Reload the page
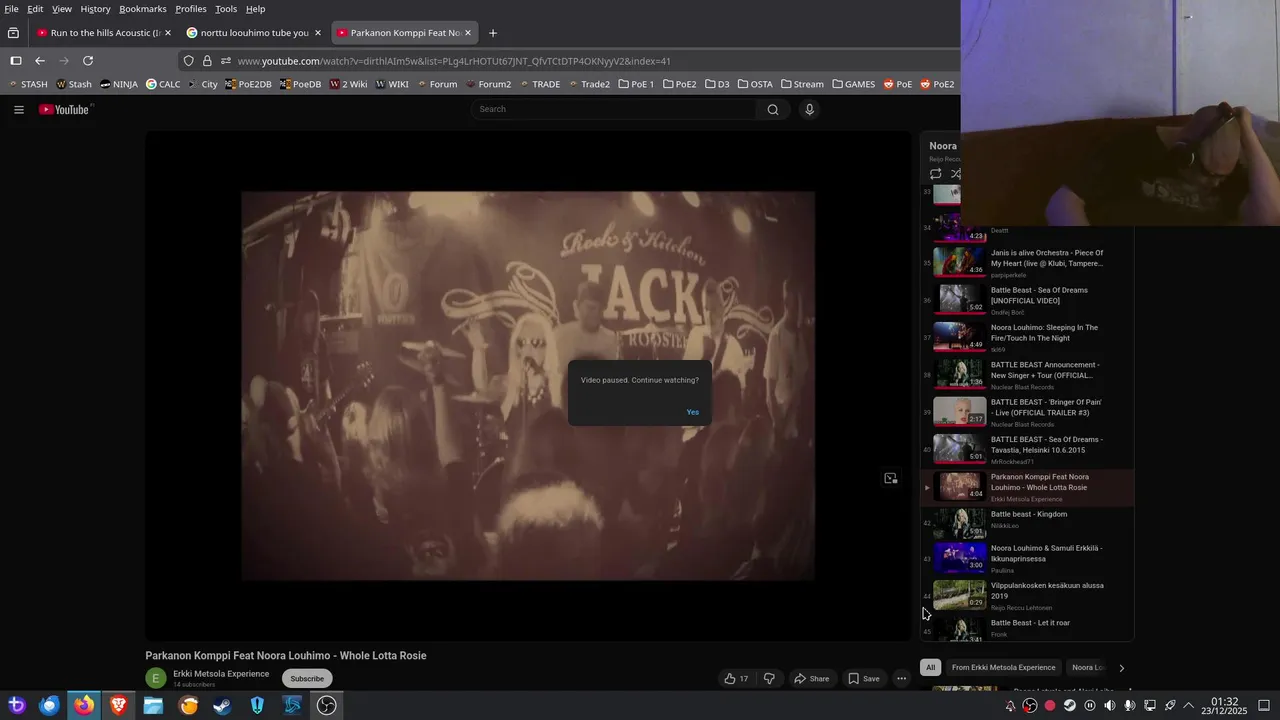This screenshot has height=720, width=1280. [88, 61]
